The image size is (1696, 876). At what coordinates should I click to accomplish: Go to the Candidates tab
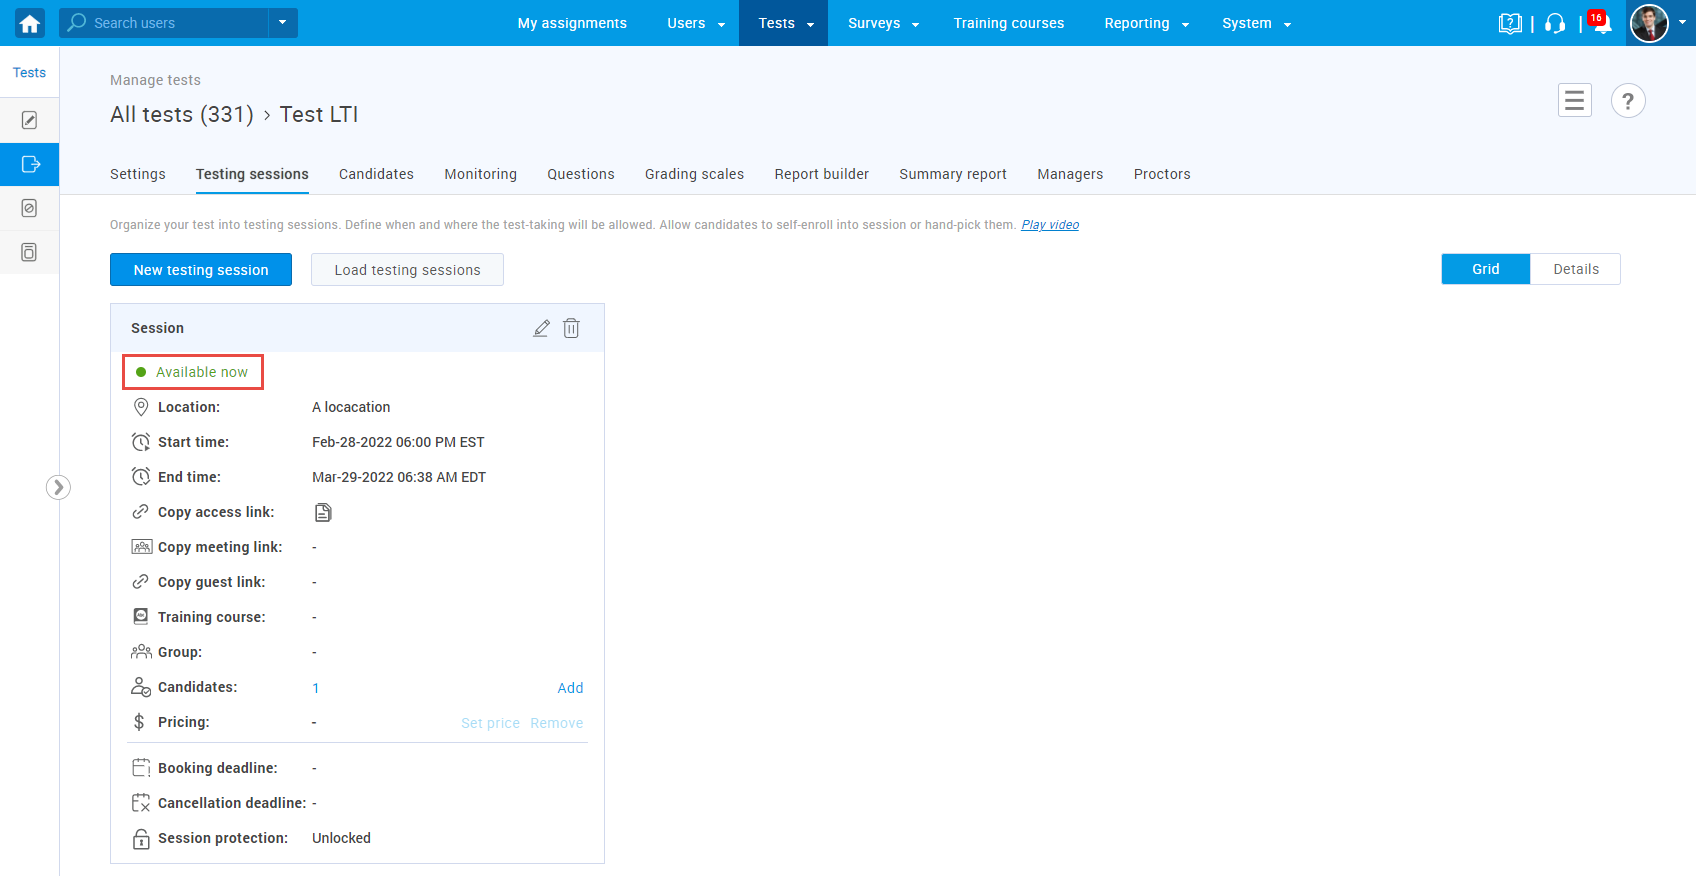376,174
